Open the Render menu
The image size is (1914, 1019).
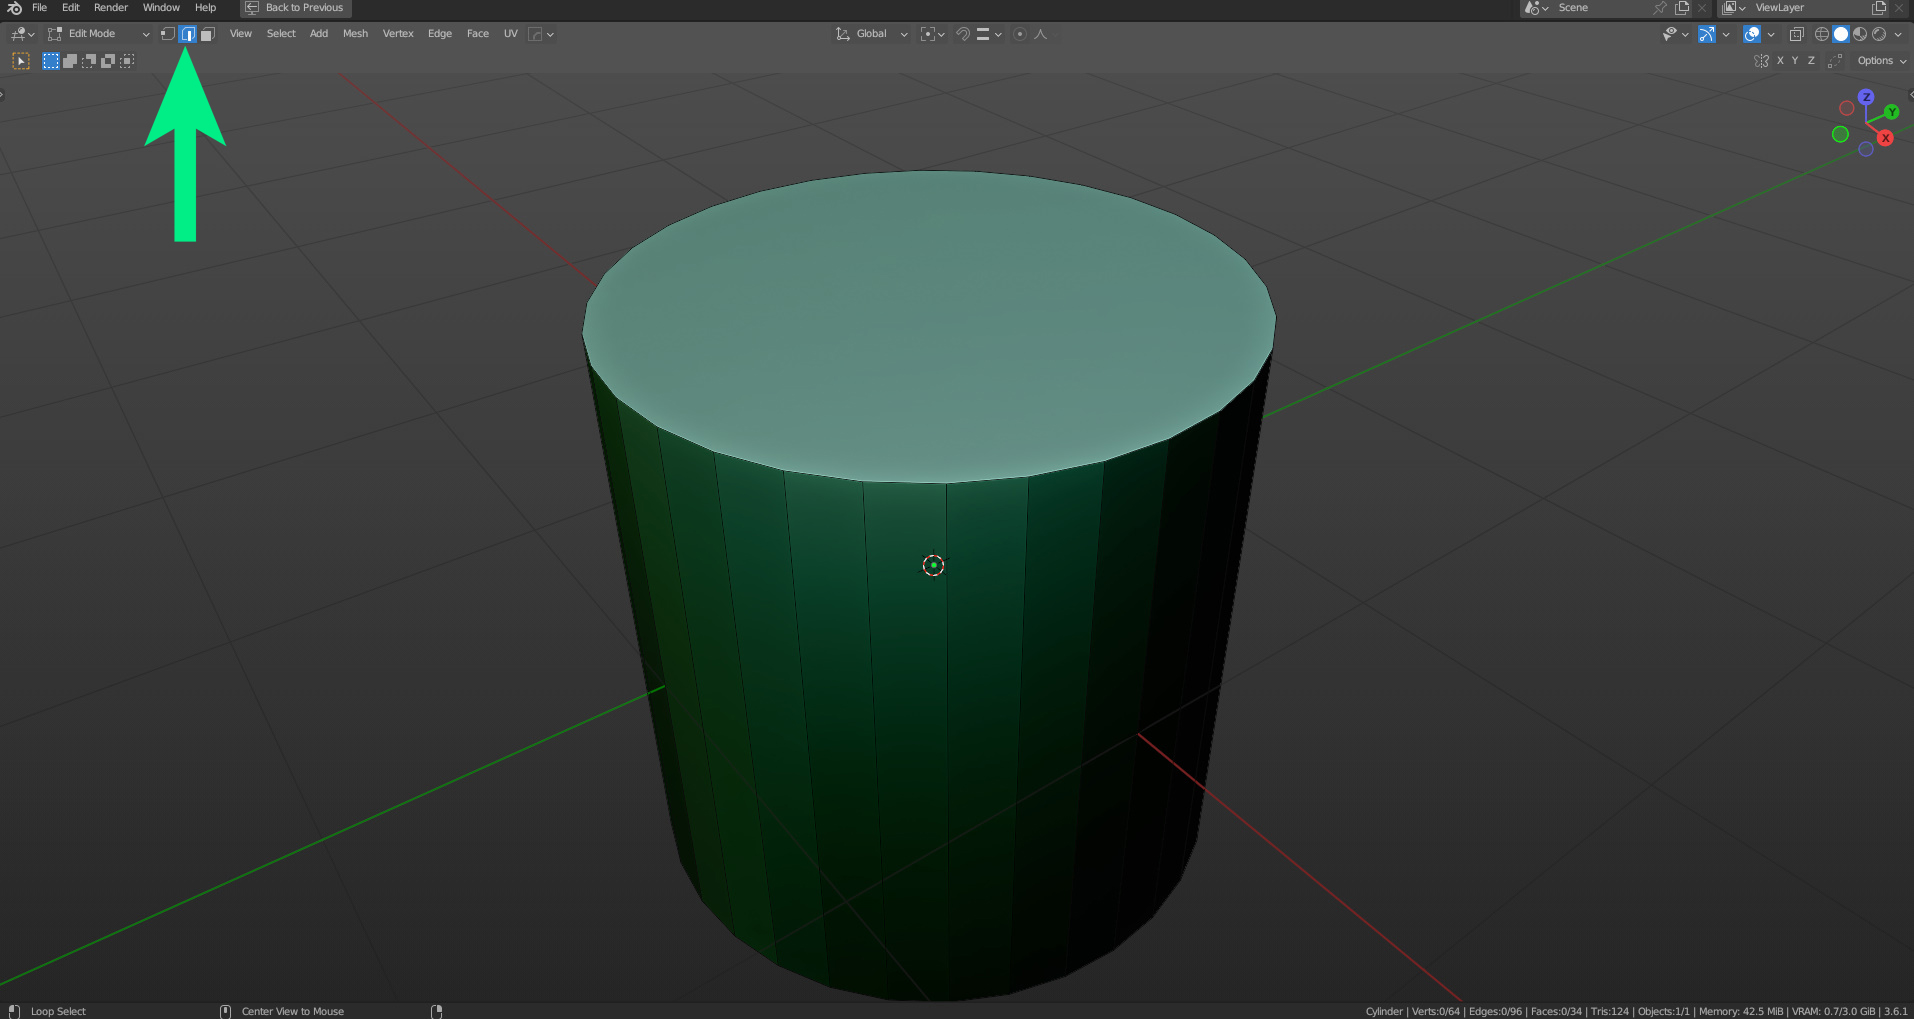pos(111,8)
